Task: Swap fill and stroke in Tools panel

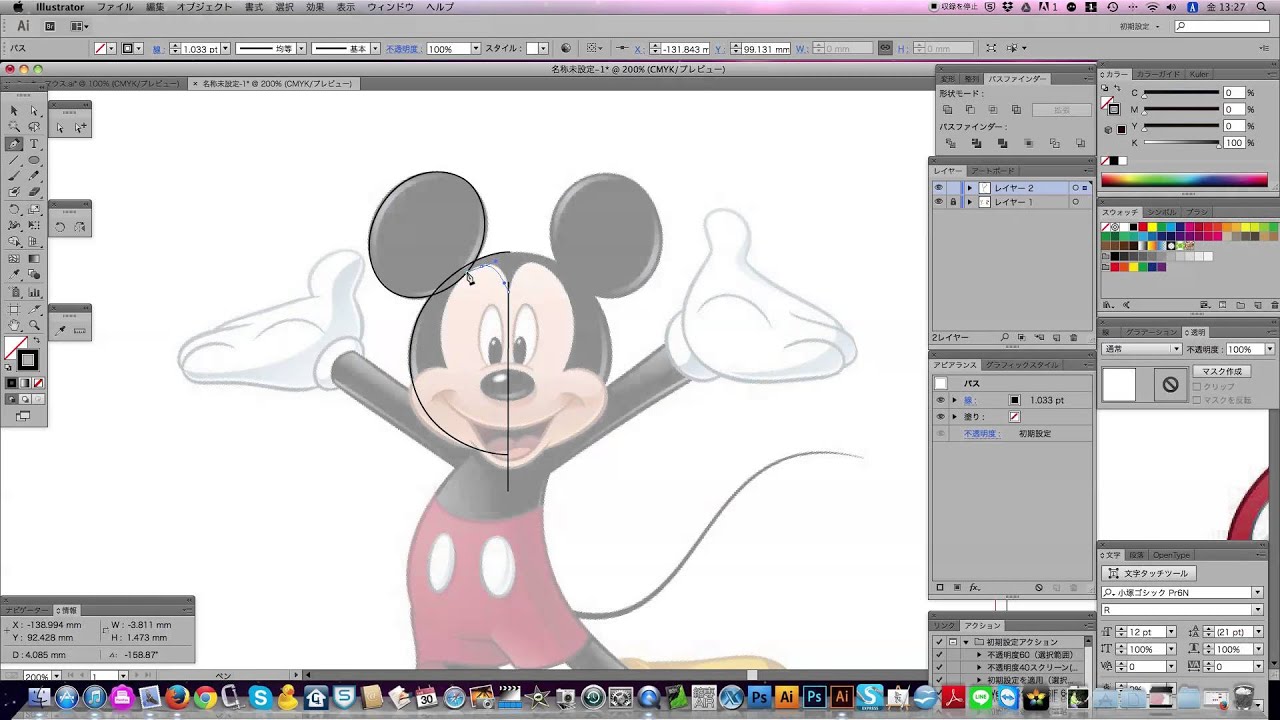Action: (37, 342)
